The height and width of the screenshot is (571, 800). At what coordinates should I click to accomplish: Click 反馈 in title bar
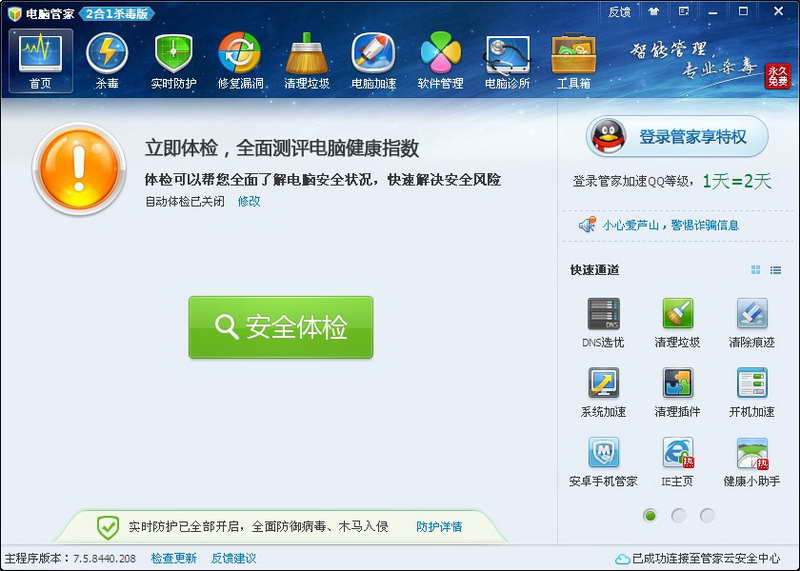coord(619,12)
